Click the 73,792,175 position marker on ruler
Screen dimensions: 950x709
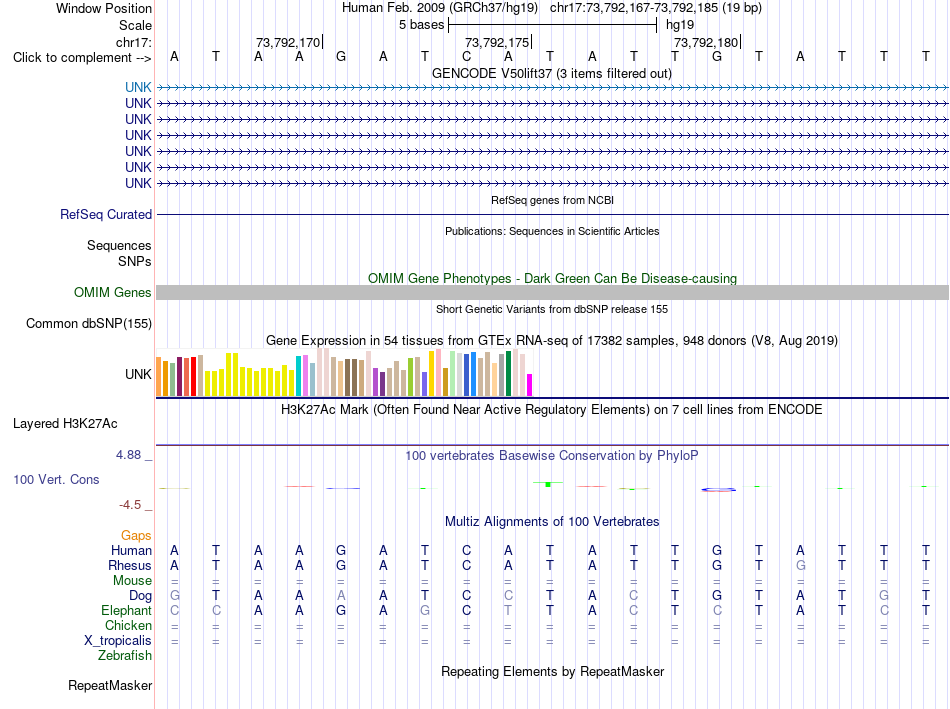(x=498, y=42)
